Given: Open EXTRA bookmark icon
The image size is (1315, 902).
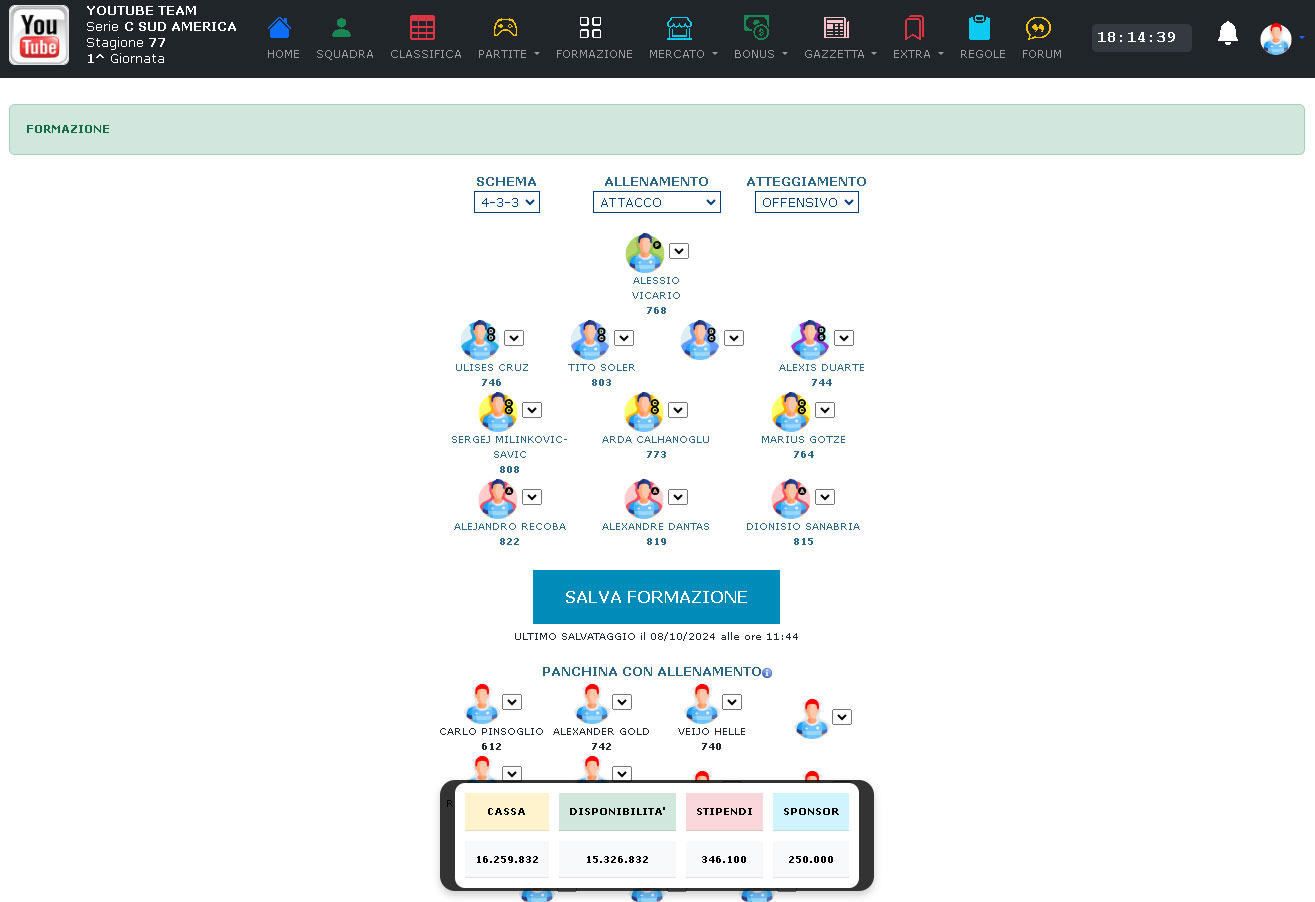Looking at the screenshot, I should click(914, 28).
